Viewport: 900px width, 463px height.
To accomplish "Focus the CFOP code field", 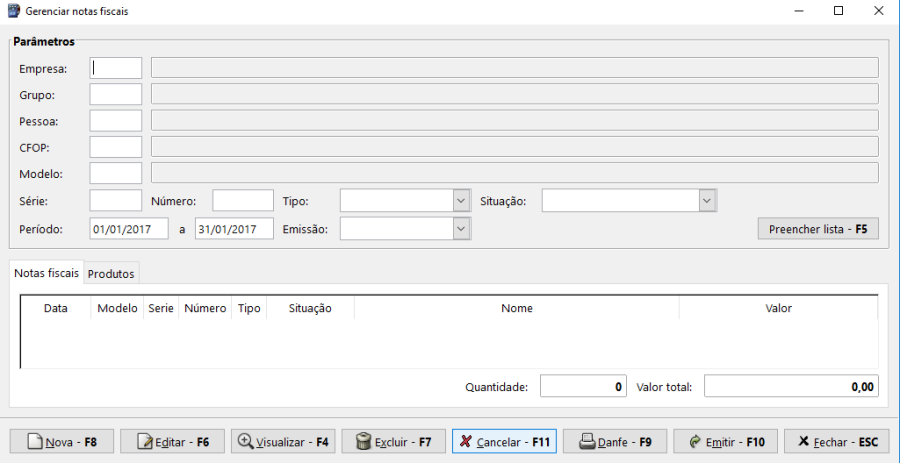I will point(115,147).
